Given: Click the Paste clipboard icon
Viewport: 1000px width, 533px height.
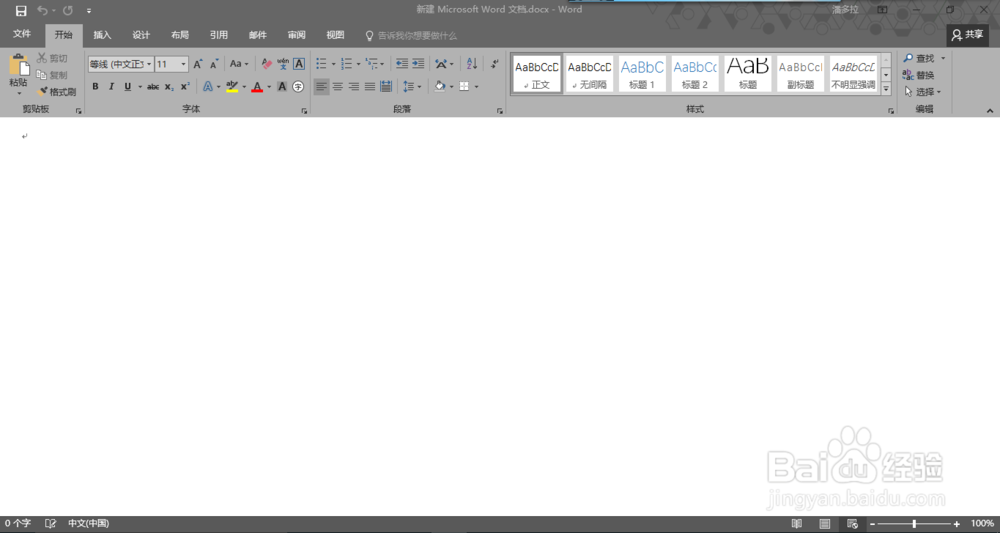Looking at the screenshot, I should [18, 66].
